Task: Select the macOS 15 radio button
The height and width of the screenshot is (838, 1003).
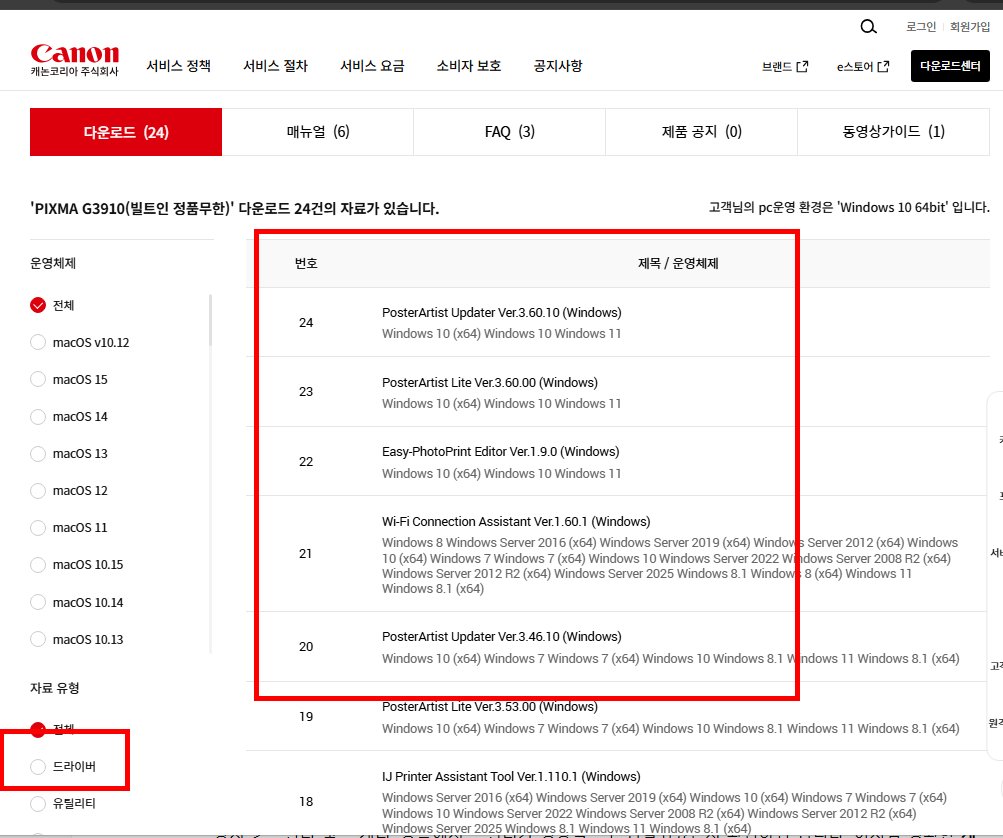Action: (x=37, y=379)
